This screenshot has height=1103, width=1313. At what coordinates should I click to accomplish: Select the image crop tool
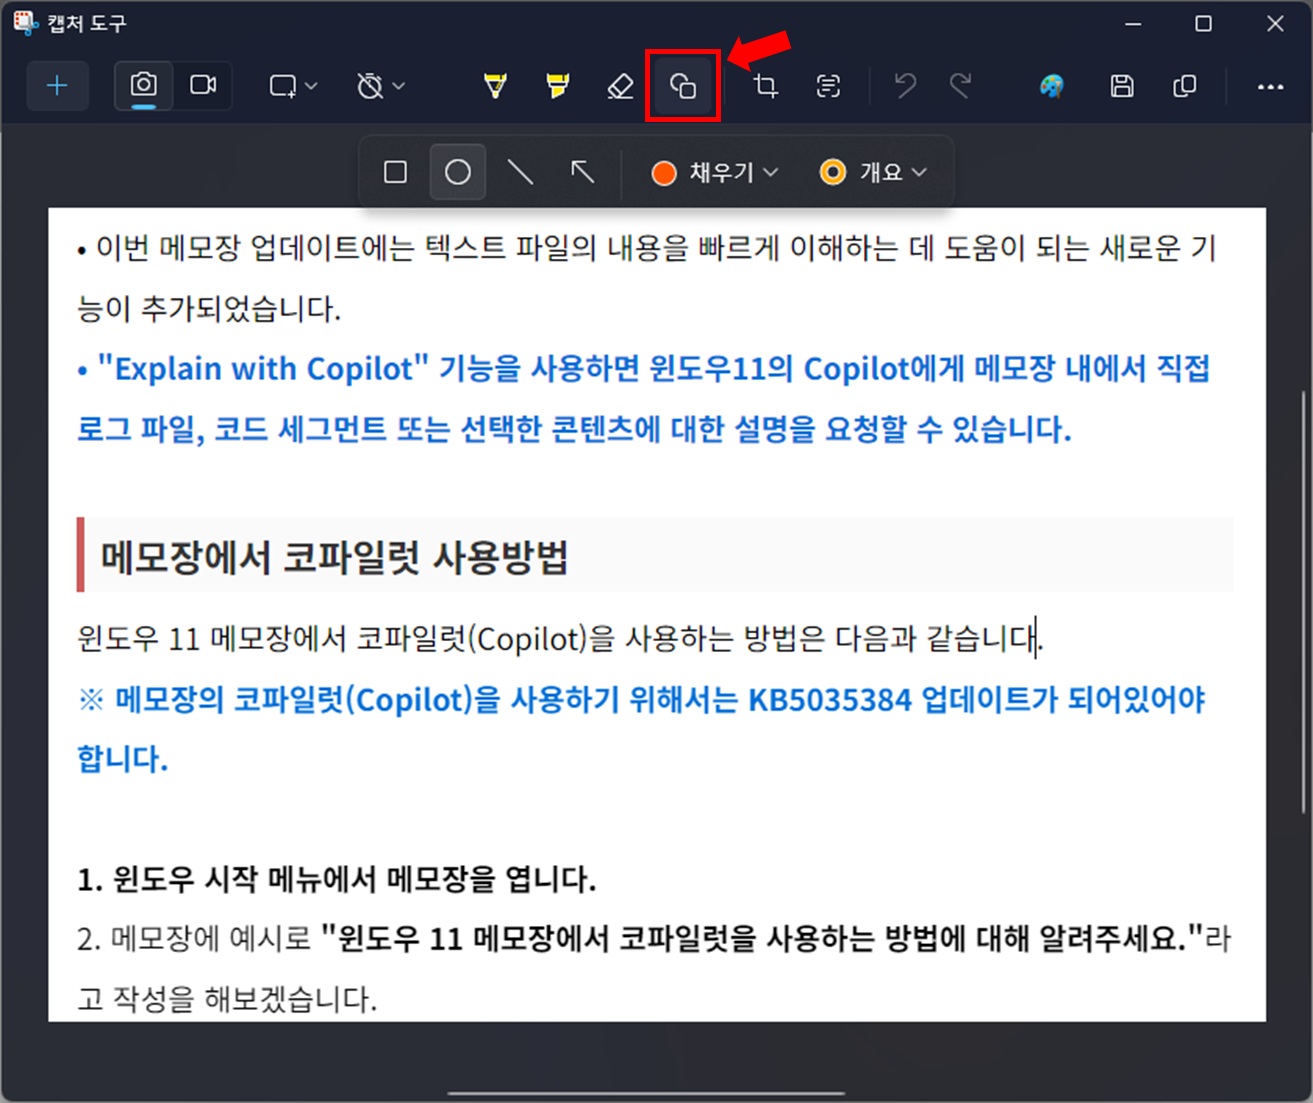(766, 86)
